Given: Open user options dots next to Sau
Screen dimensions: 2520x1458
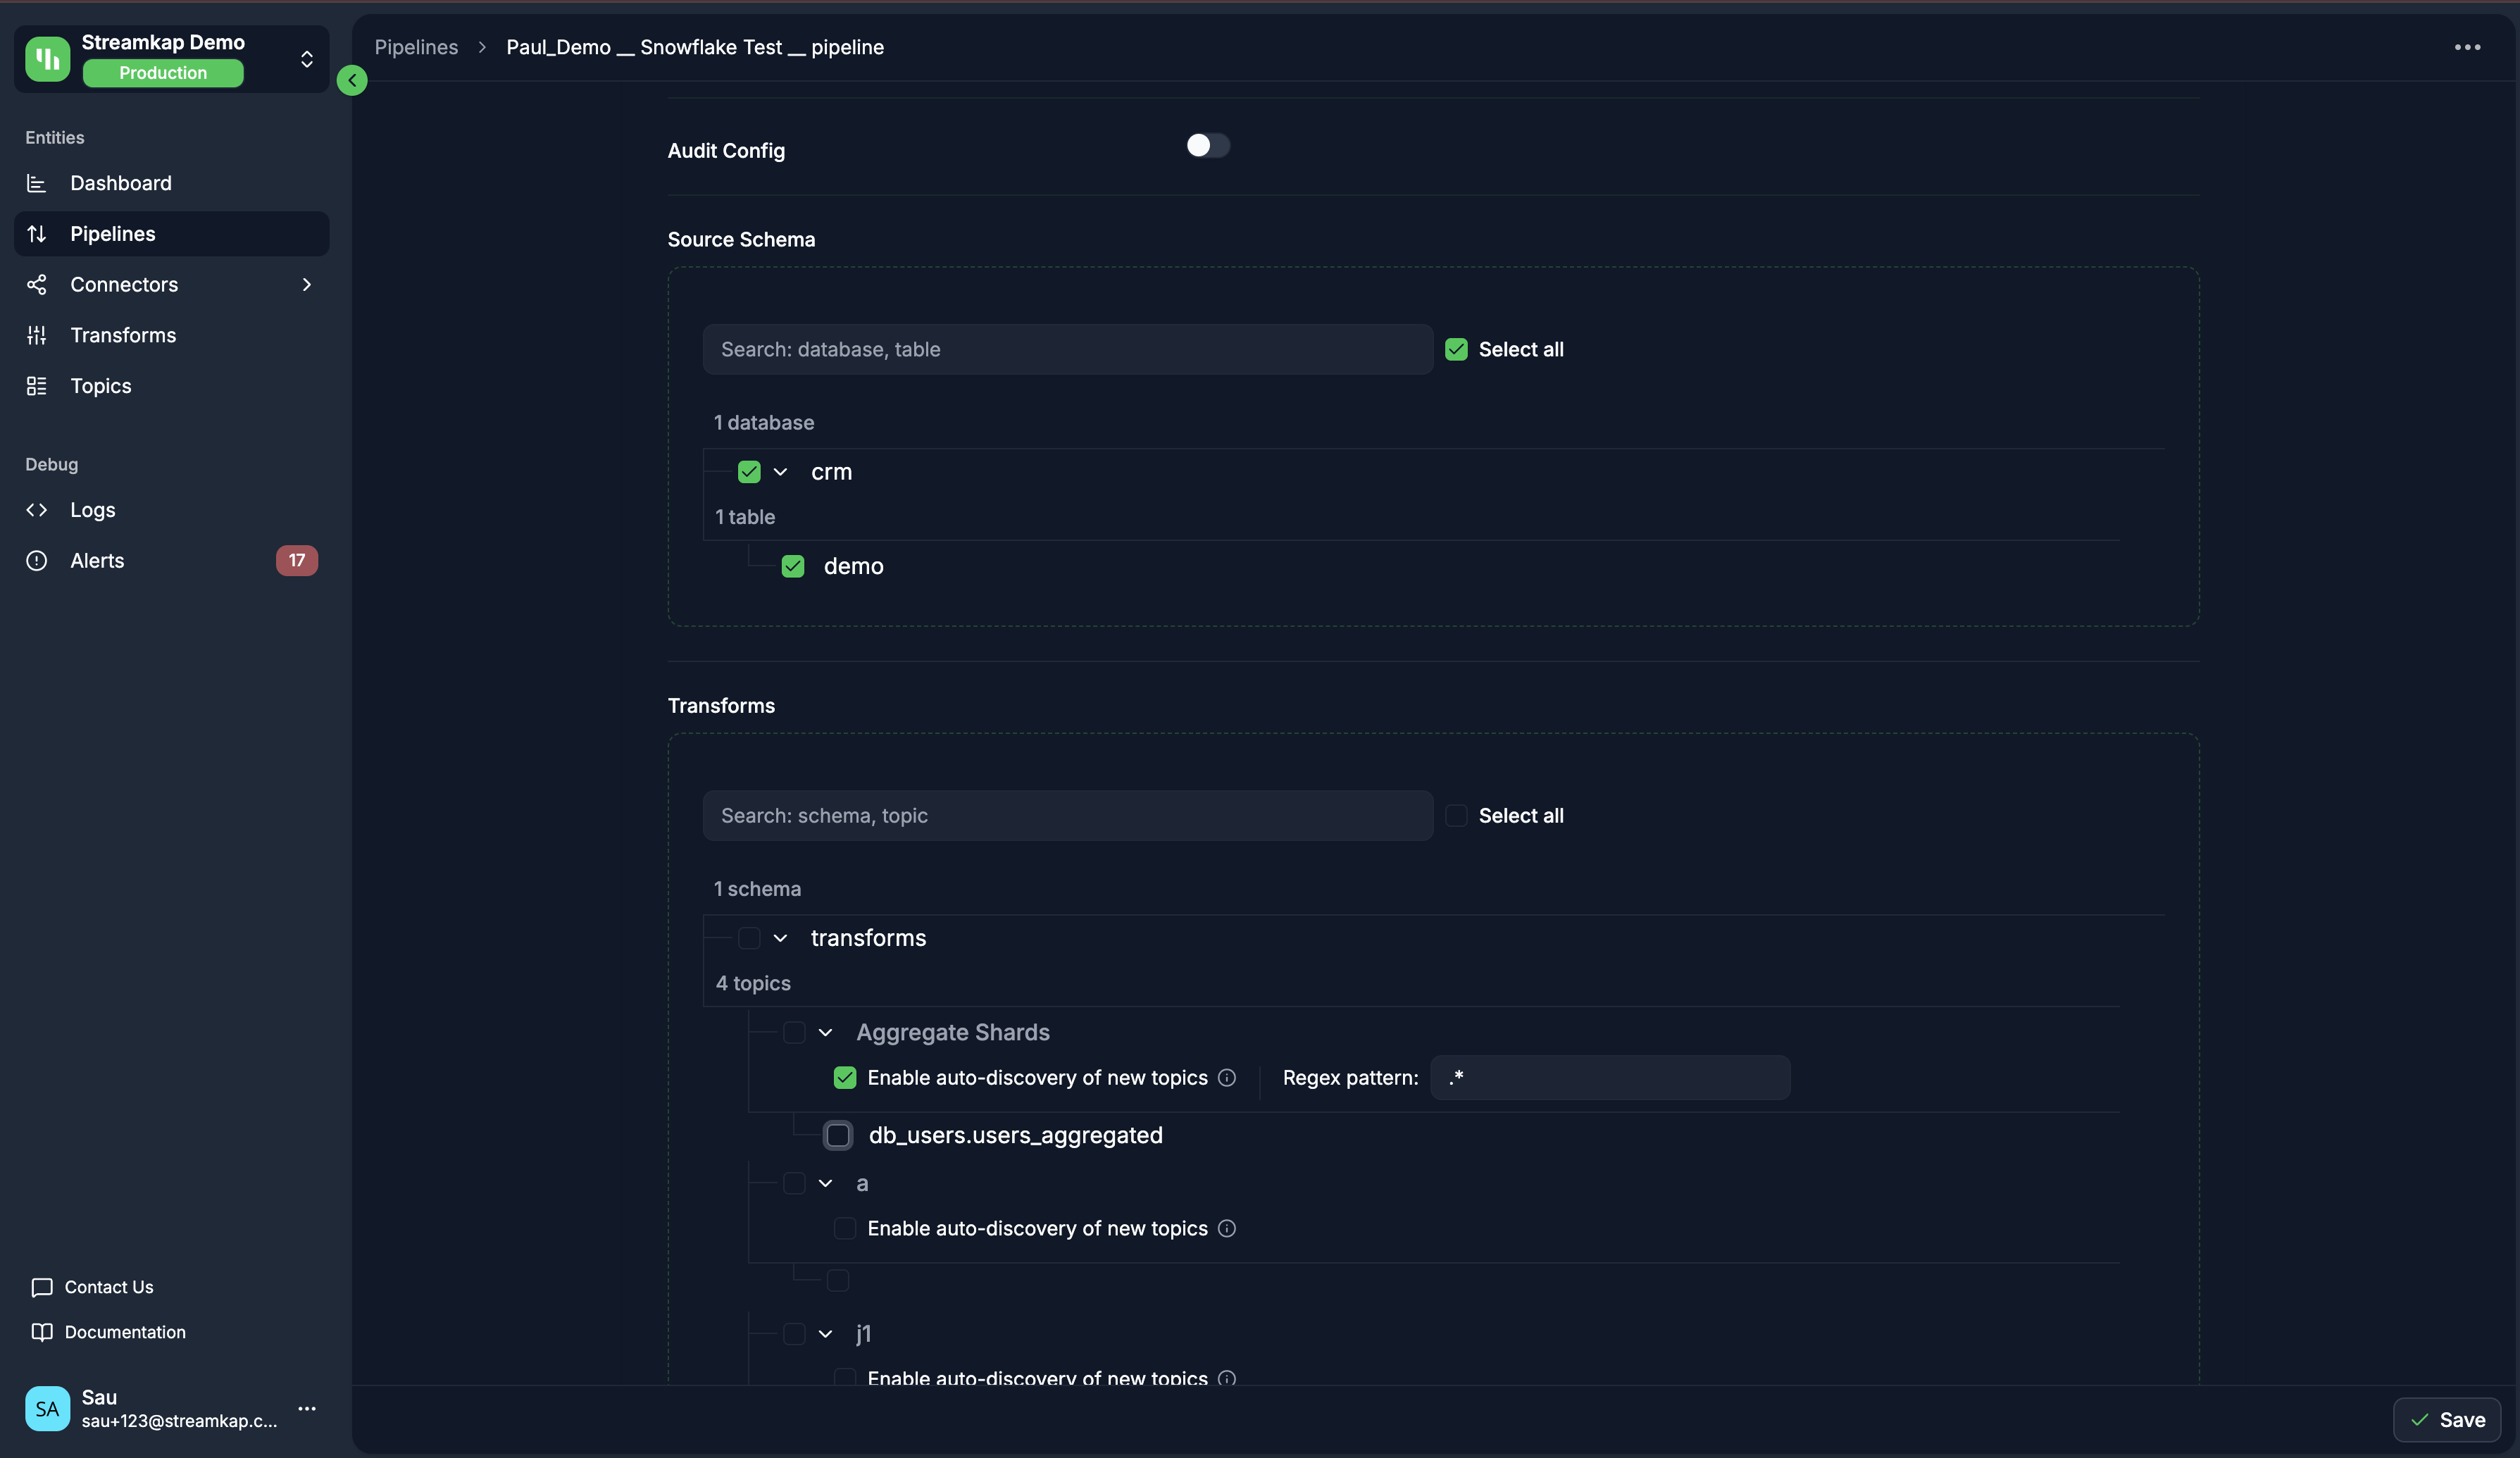Looking at the screenshot, I should (x=307, y=1408).
